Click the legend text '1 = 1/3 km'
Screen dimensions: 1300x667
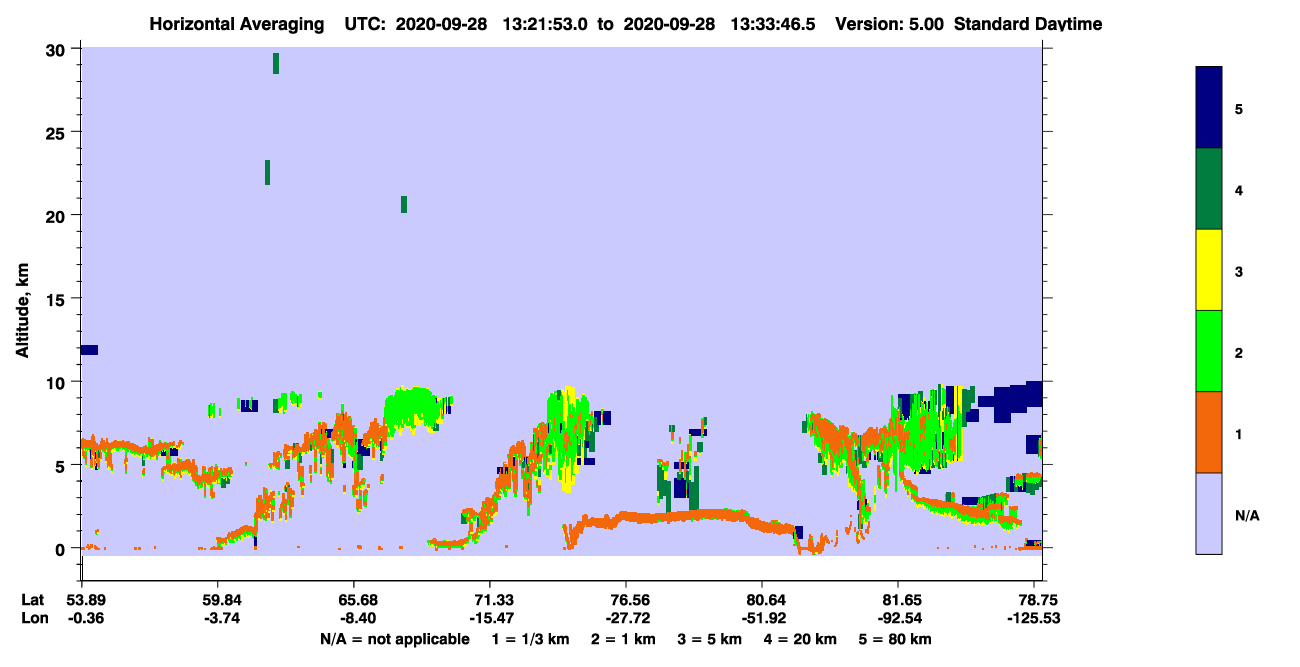coord(528,639)
